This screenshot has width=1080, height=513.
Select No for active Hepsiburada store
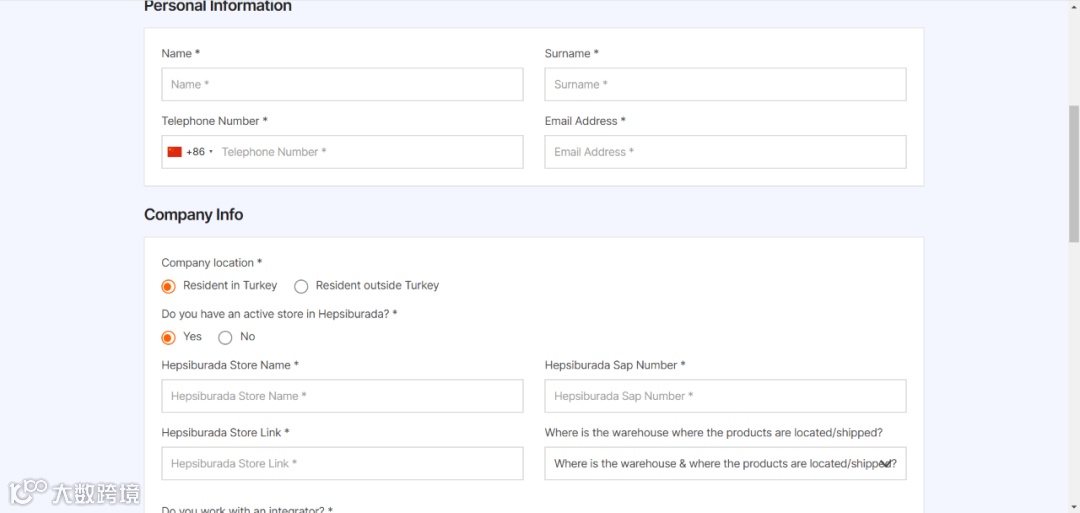pos(225,337)
